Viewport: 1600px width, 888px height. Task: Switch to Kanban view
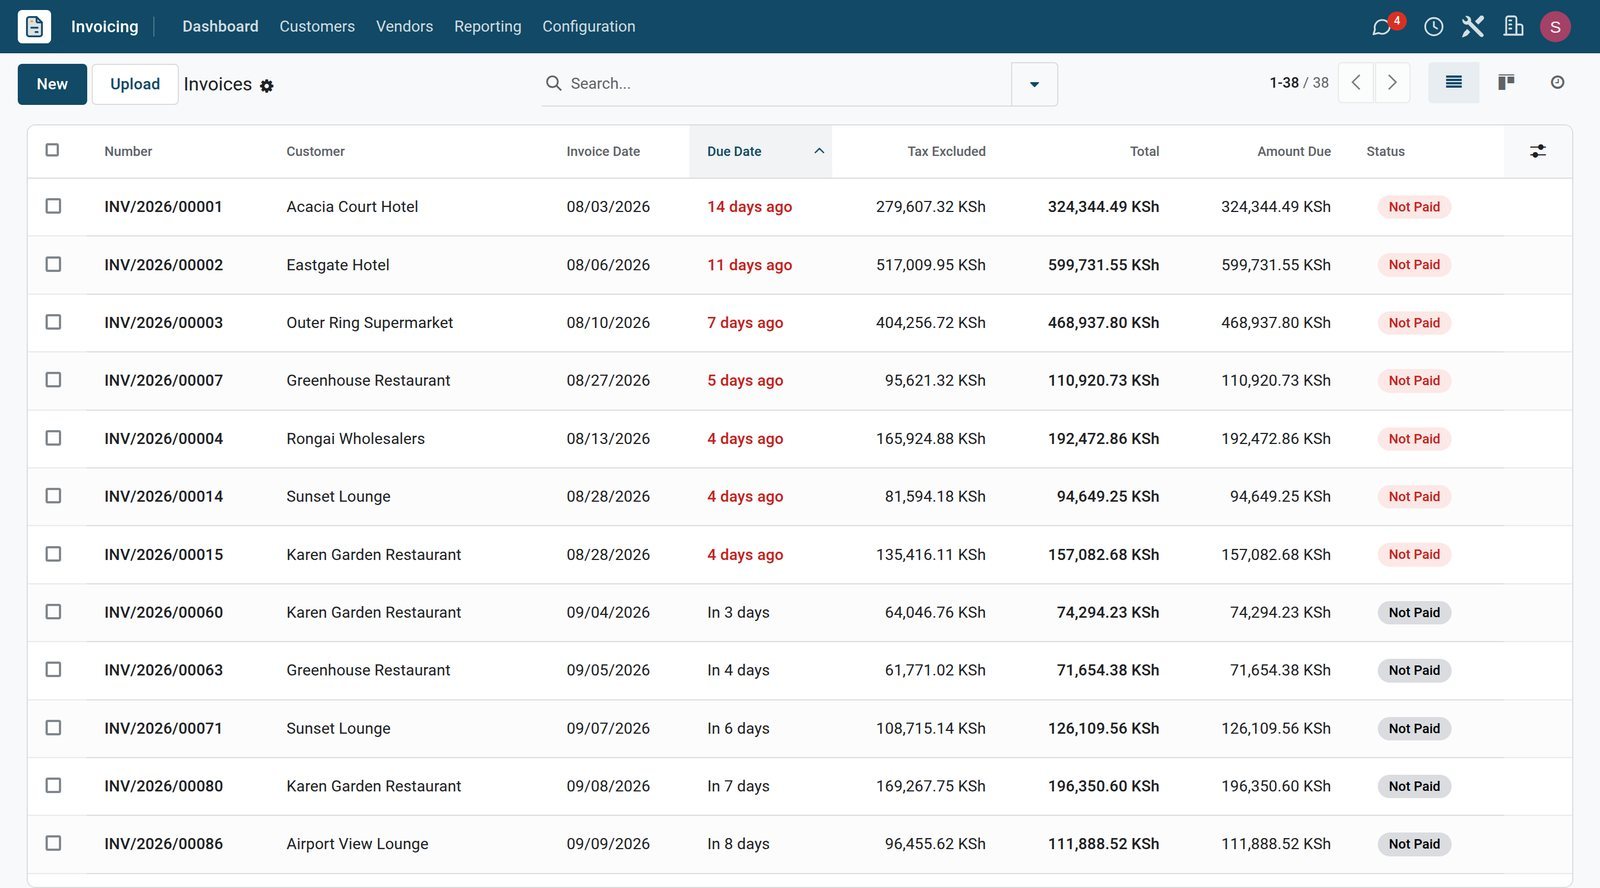[x=1506, y=82]
